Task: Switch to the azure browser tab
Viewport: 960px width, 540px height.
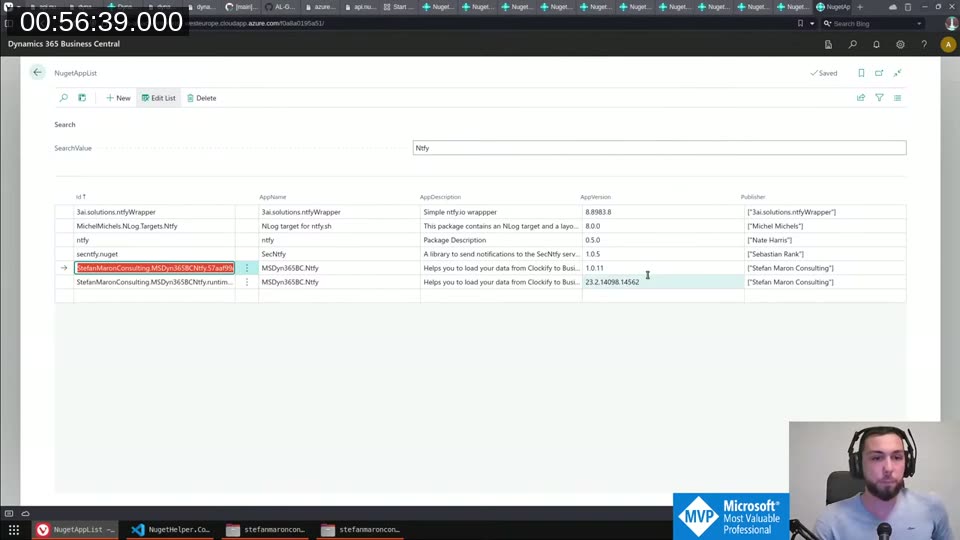Action: pos(320,7)
